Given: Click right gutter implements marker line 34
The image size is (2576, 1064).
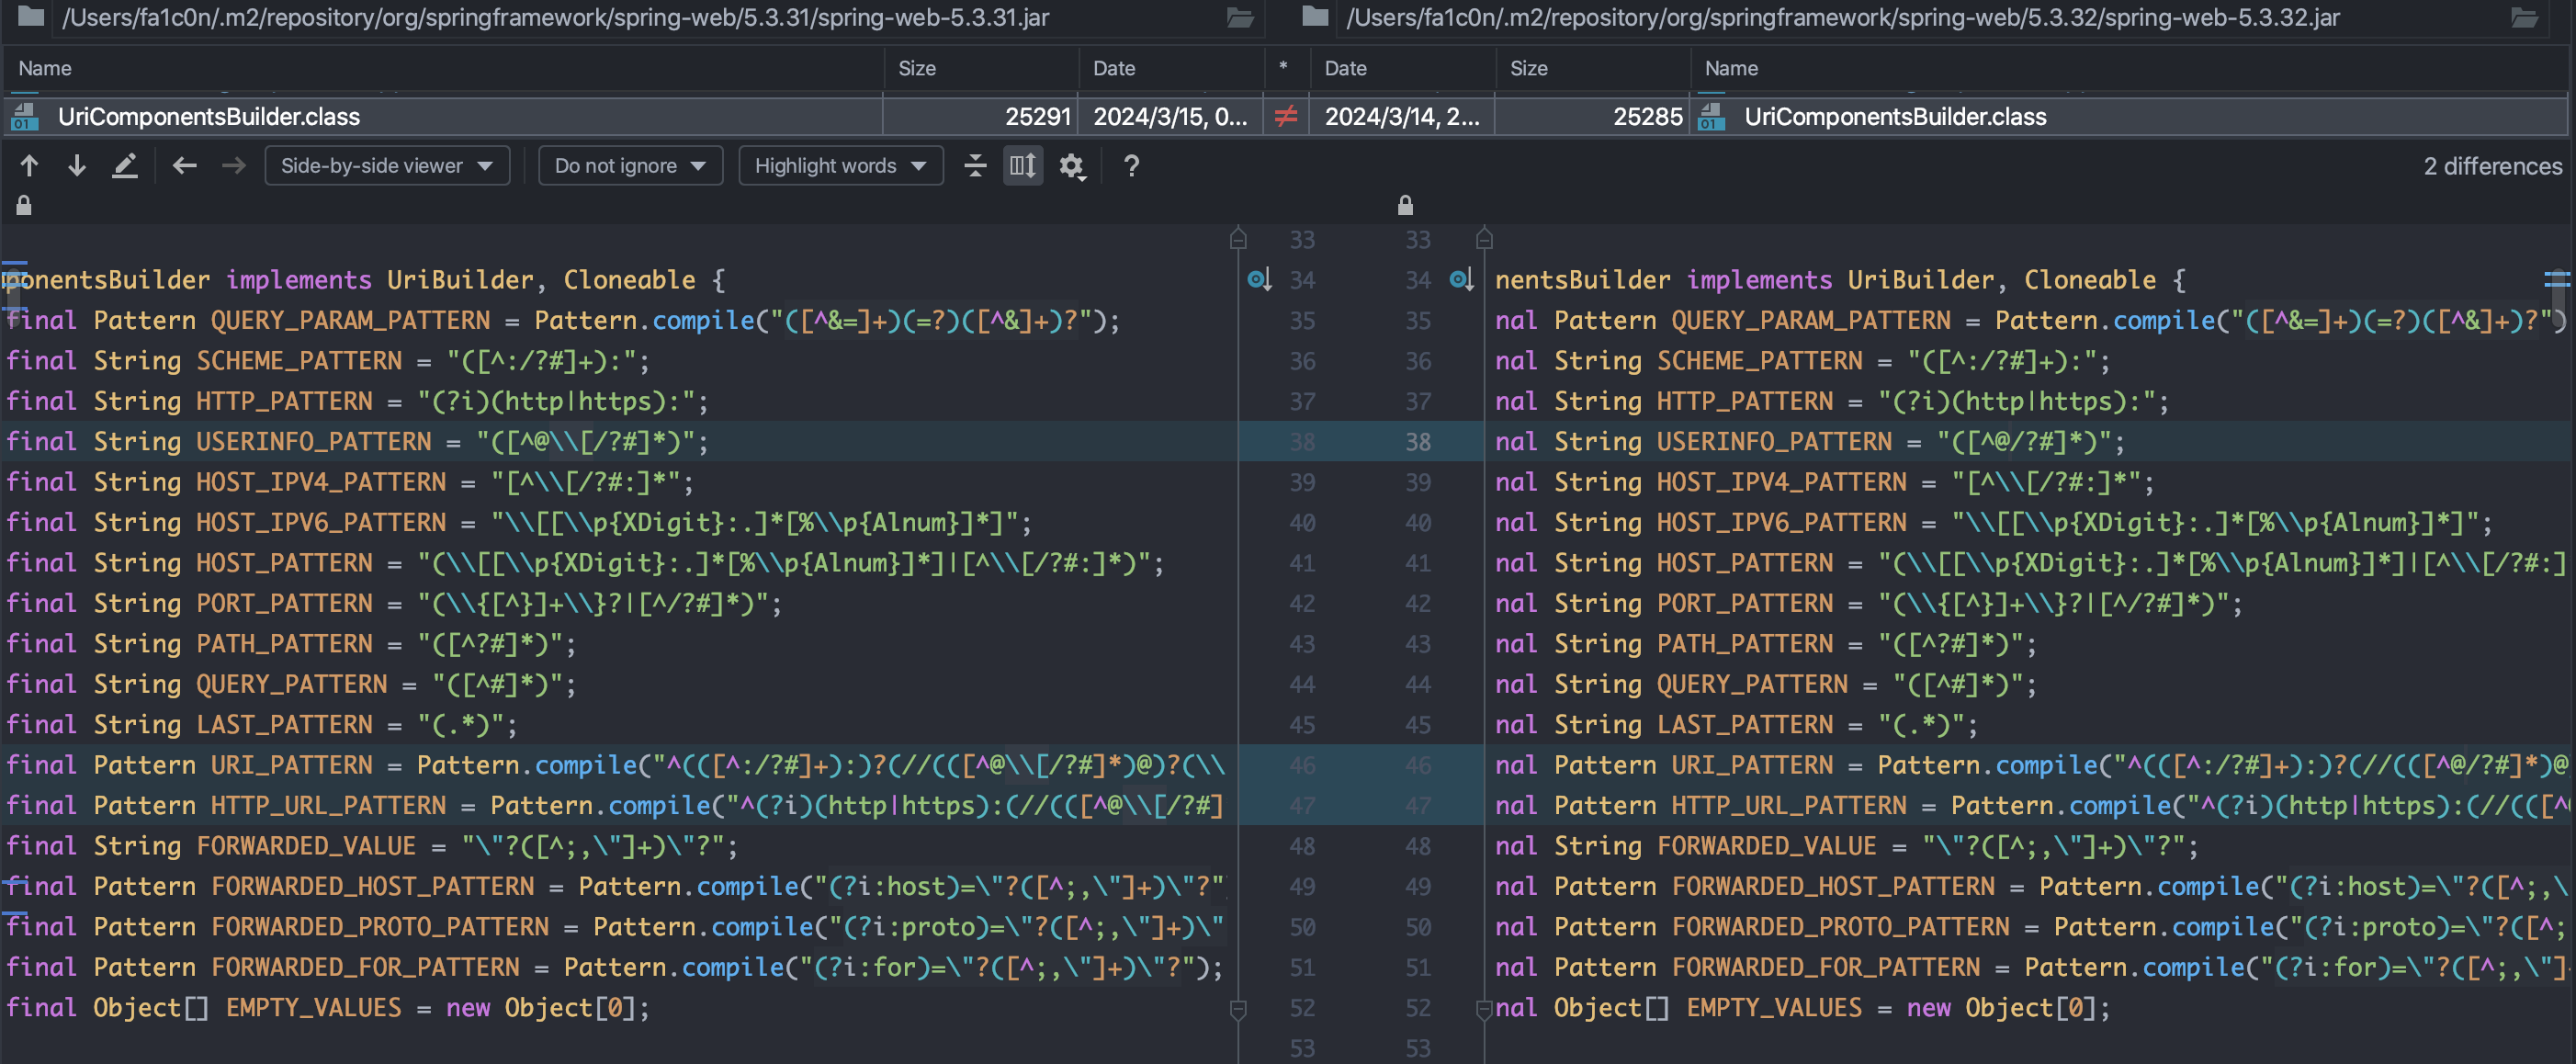Looking at the screenshot, I should (x=1461, y=280).
